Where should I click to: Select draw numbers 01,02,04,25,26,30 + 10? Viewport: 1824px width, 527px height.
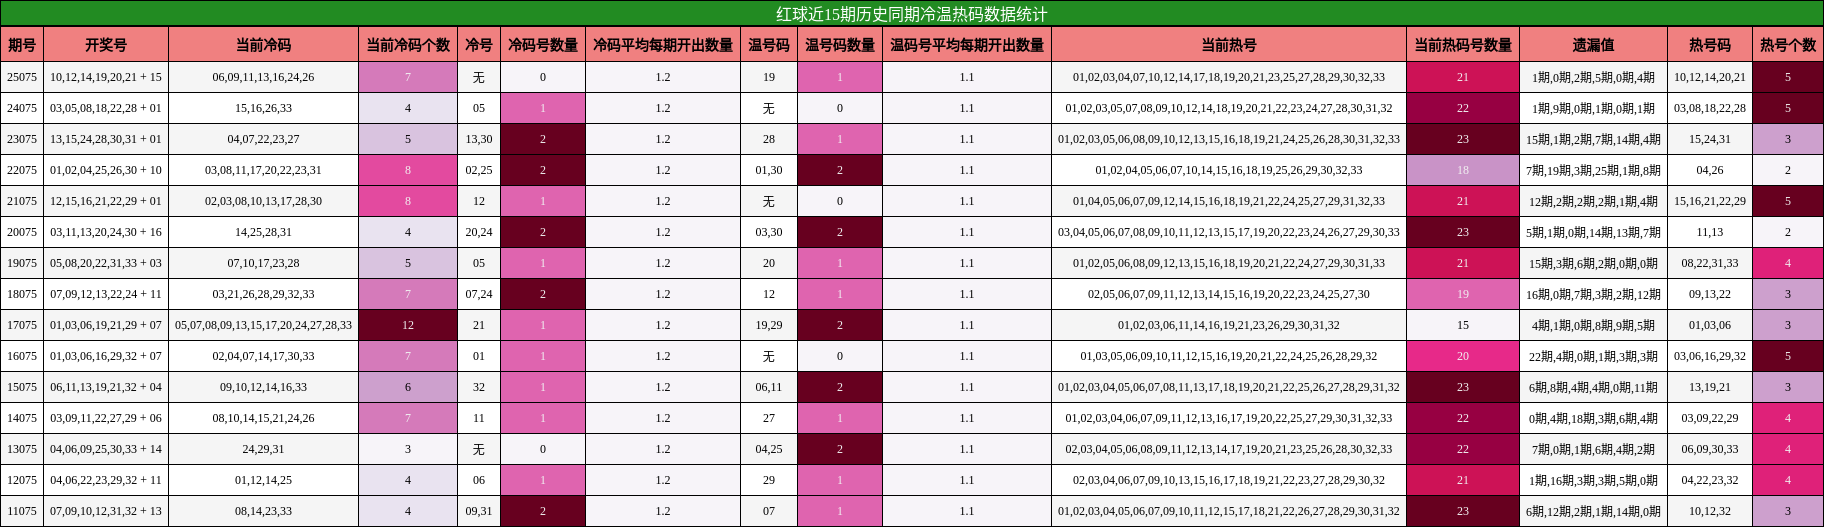point(106,170)
